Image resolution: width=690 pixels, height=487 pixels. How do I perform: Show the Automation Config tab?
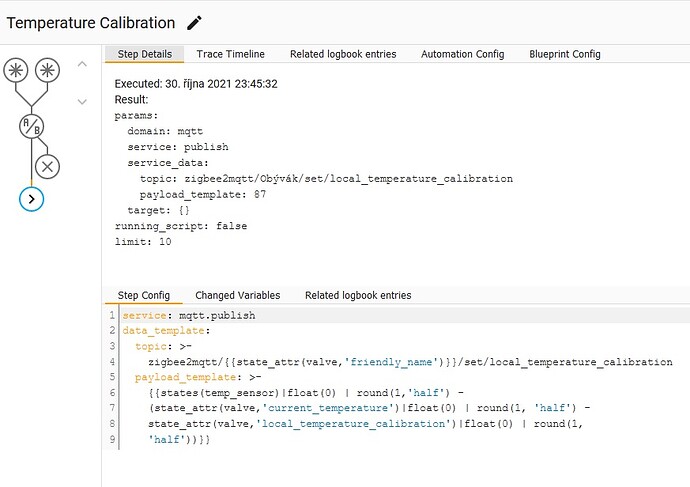point(462,54)
